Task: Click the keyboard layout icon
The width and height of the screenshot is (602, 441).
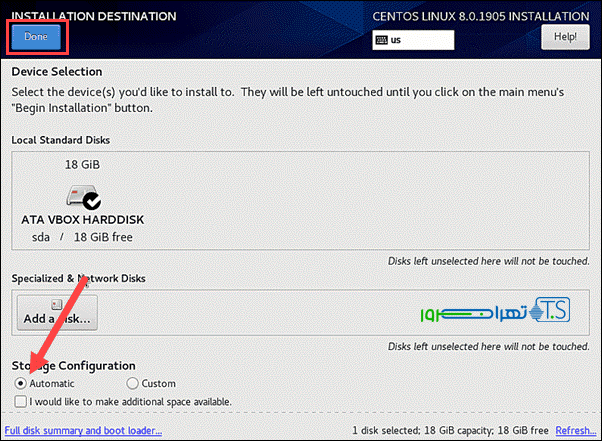Action: (x=381, y=41)
